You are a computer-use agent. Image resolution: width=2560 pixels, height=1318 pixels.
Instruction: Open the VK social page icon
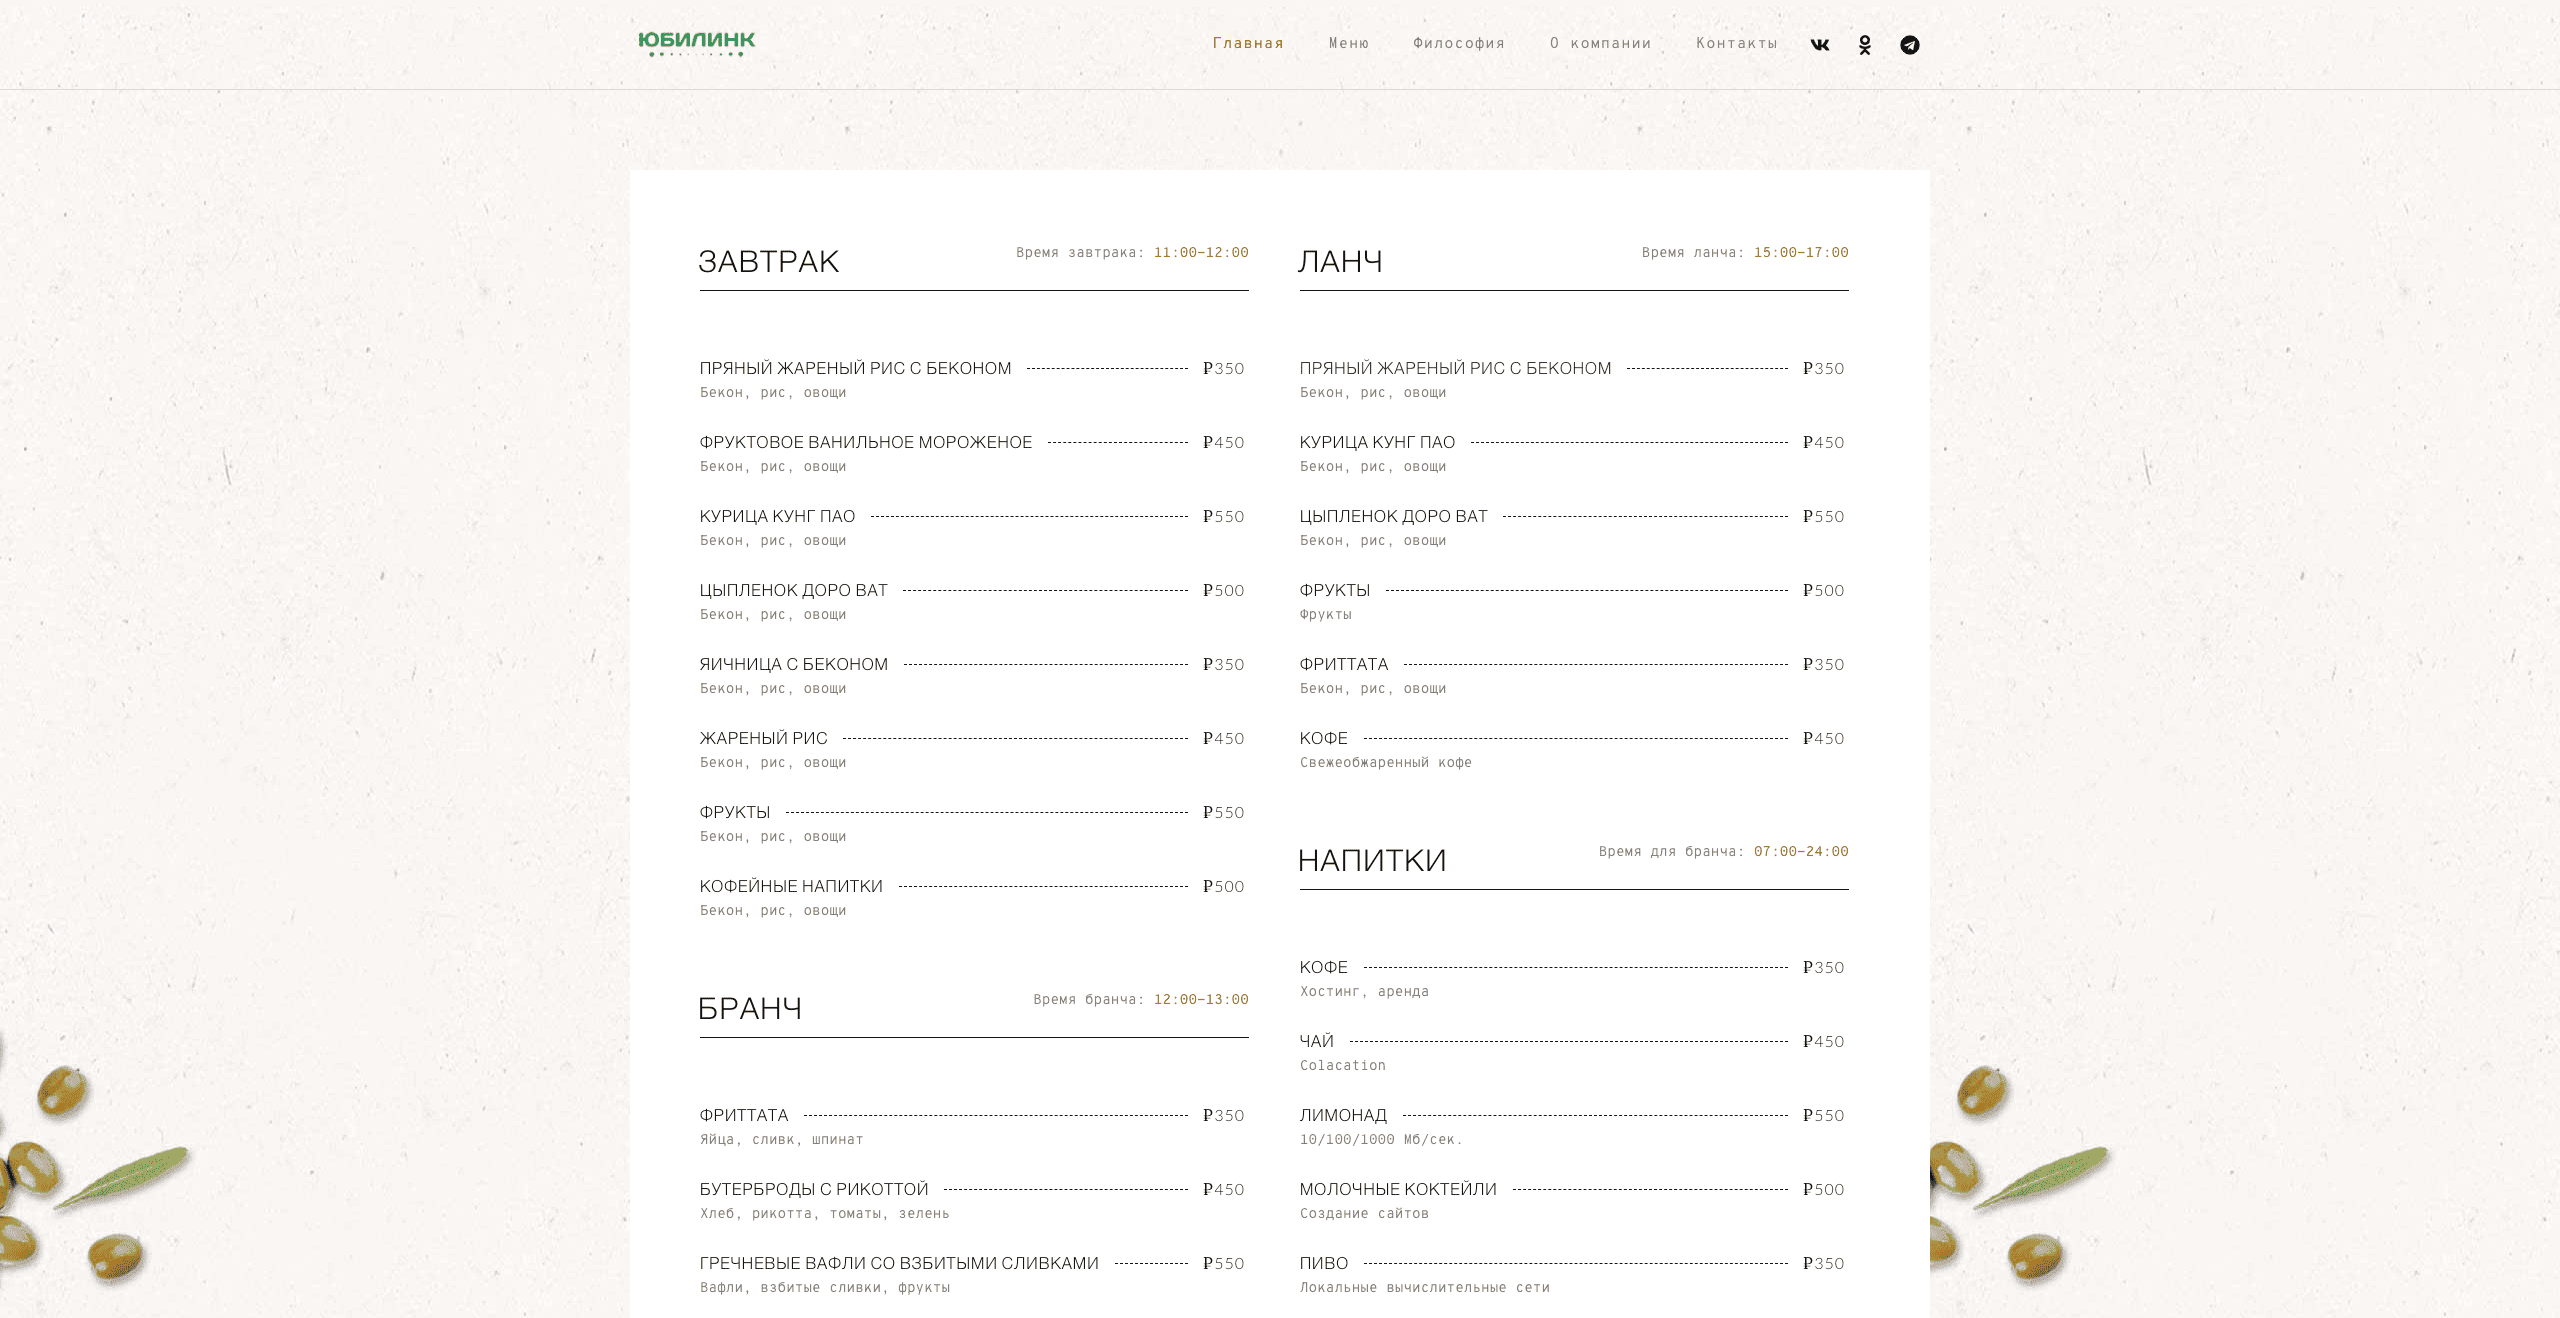[1819, 45]
